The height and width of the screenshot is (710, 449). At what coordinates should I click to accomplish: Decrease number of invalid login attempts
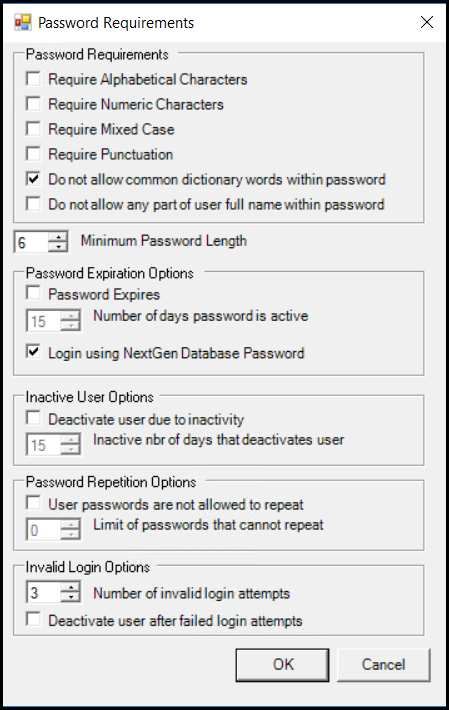(x=70, y=597)
